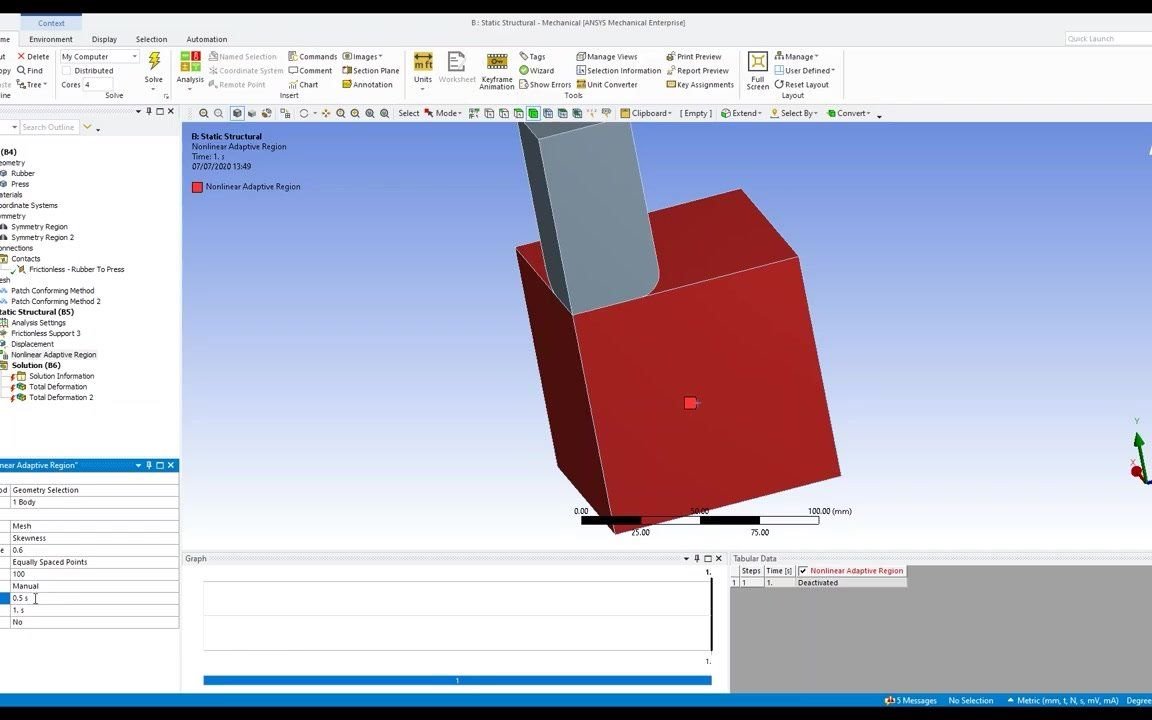The width and height of the screenshot is (1152, 720).
Task: Open the Select By dropdown
Action: pyautogui.click(x=795, y=113)
